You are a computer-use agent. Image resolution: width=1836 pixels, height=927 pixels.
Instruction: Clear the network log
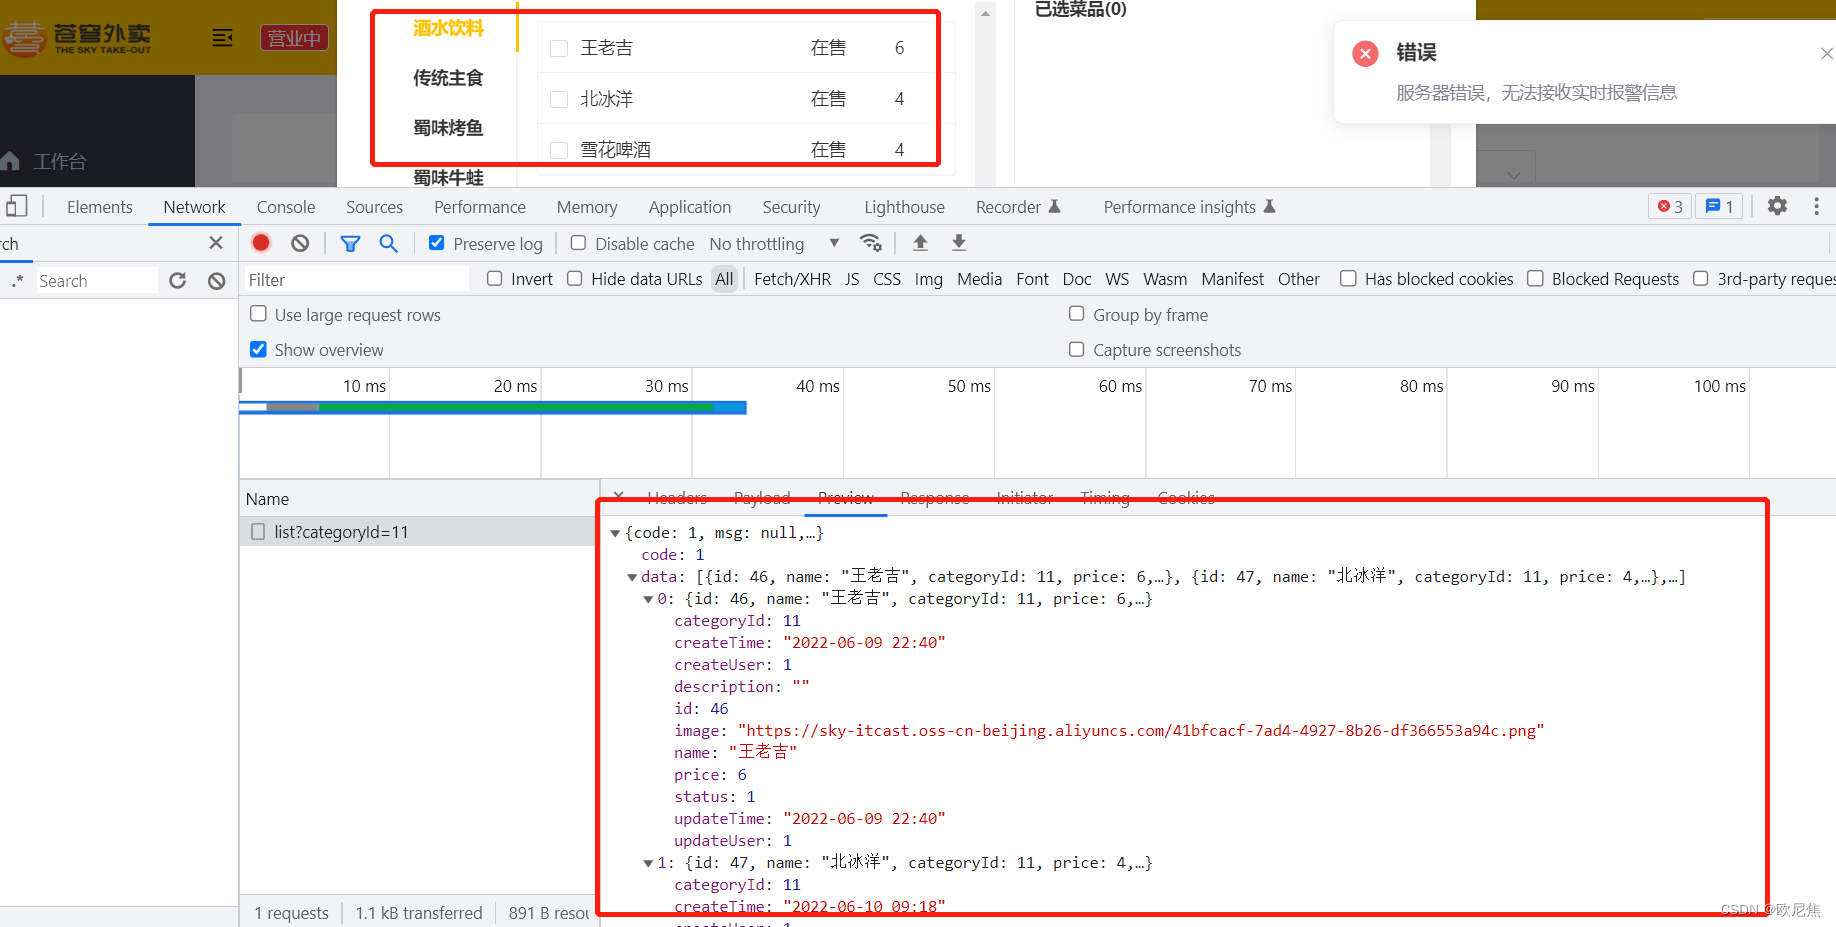(300, 243)
